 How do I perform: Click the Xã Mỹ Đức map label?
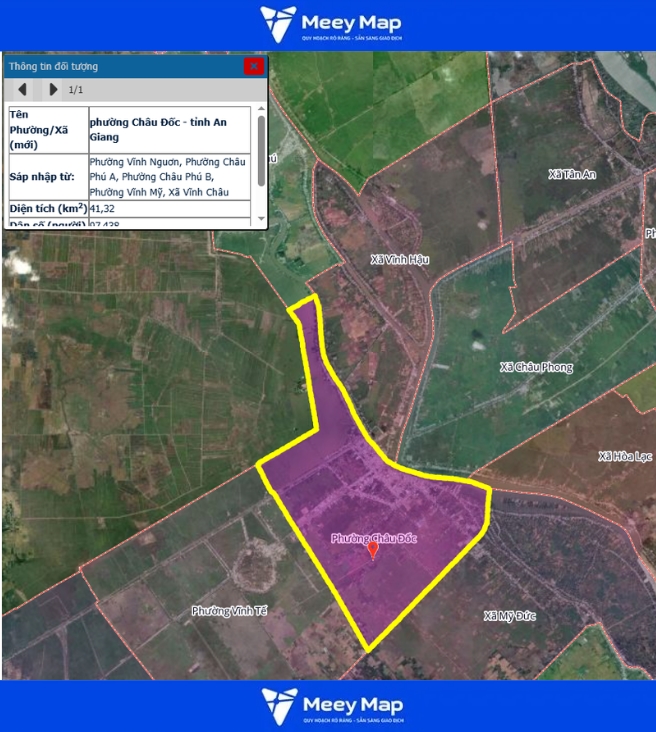coord(509,616)
